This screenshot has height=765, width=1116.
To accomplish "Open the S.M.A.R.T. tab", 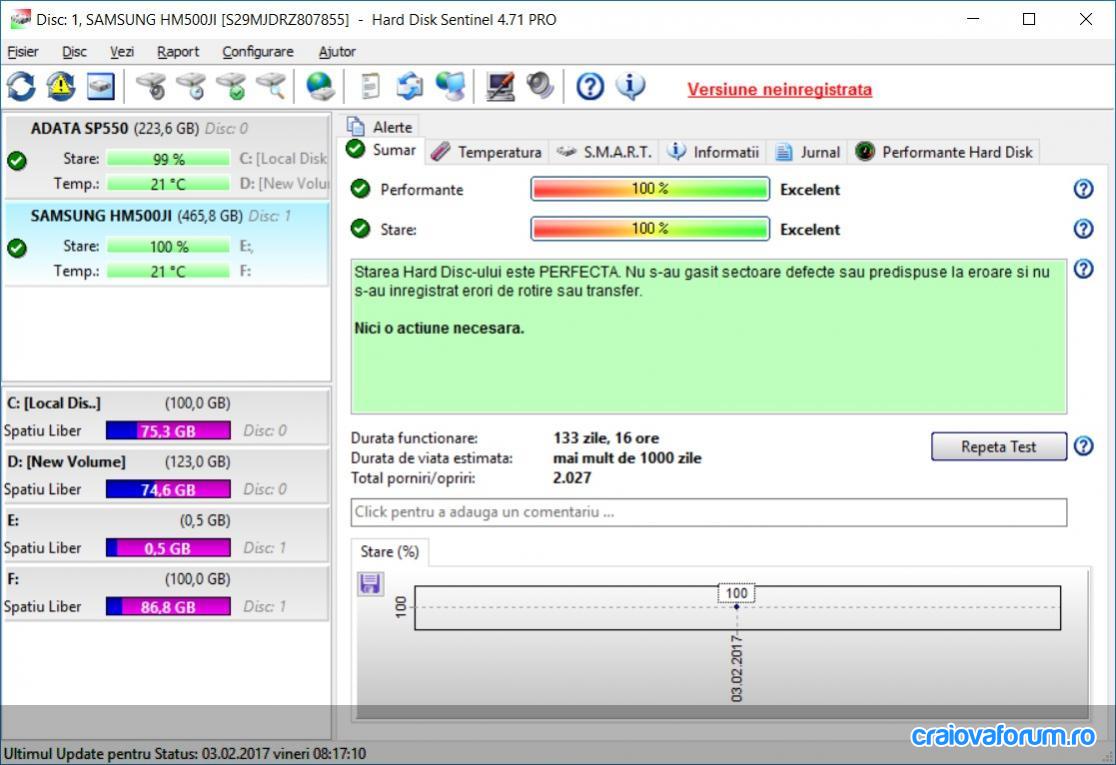I will point(604,152).
